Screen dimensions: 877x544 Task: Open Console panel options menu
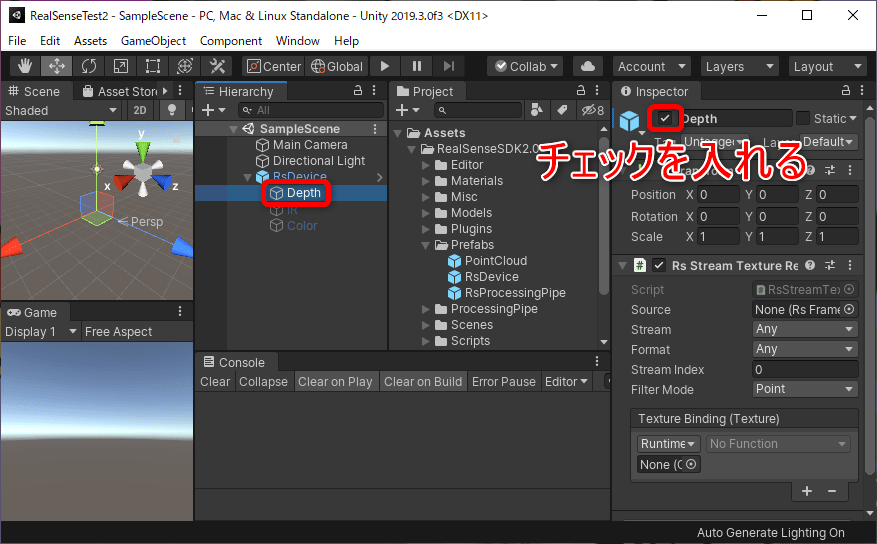(x=597, y=361)
